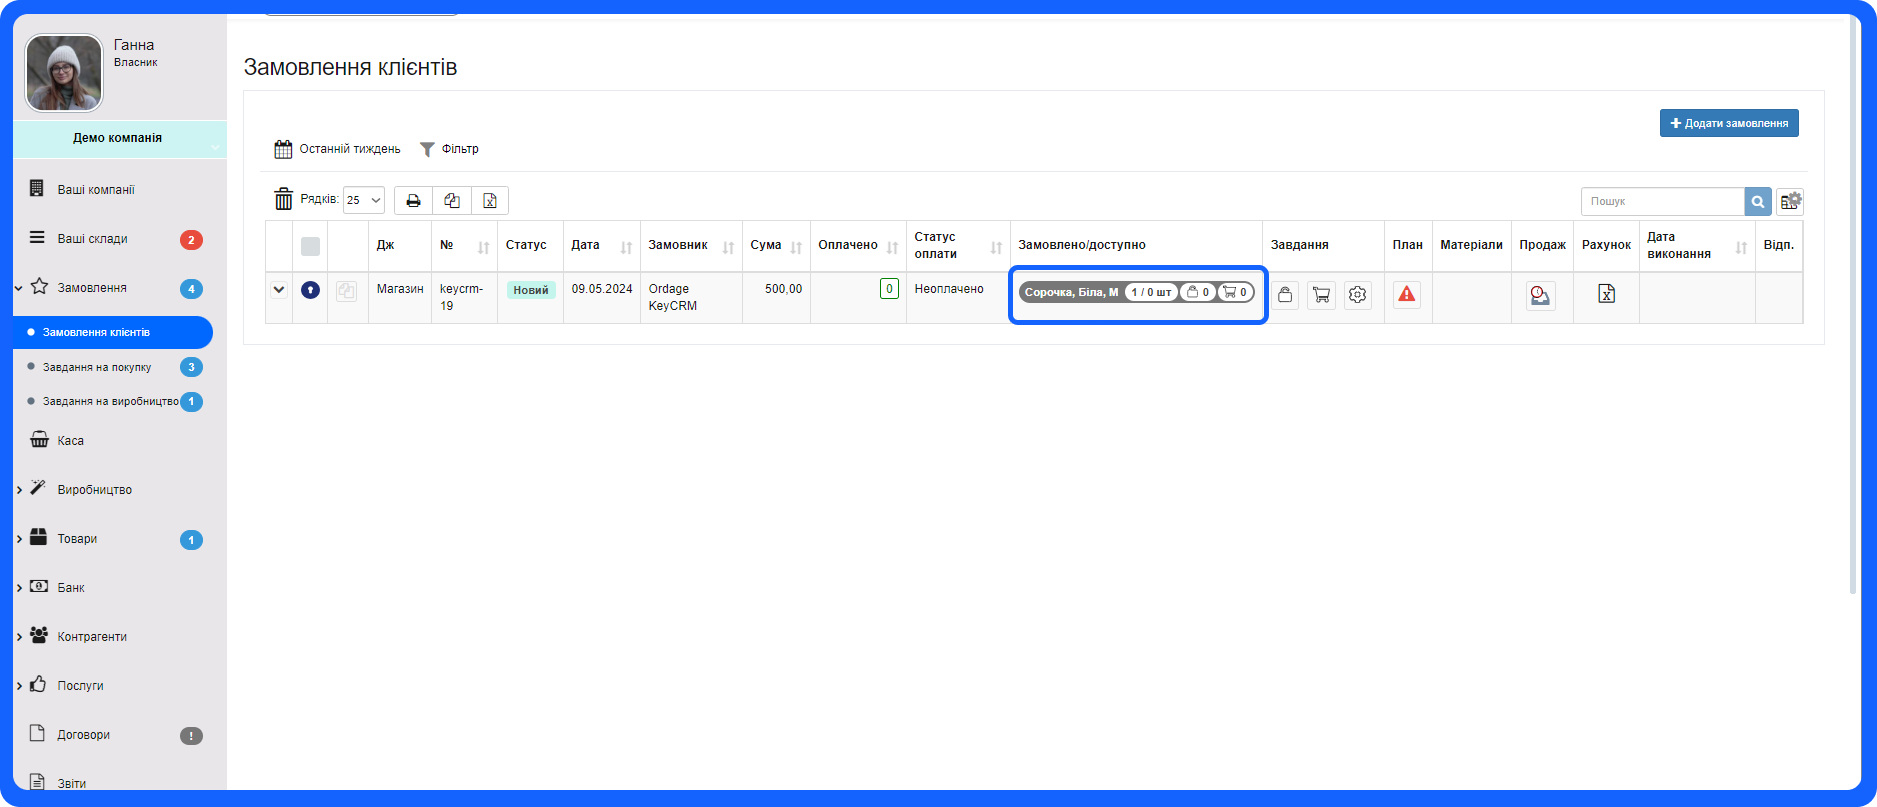Go to Каса in the sidebar
Screen dimensions: 1877x807
click(x=70, y=441)
